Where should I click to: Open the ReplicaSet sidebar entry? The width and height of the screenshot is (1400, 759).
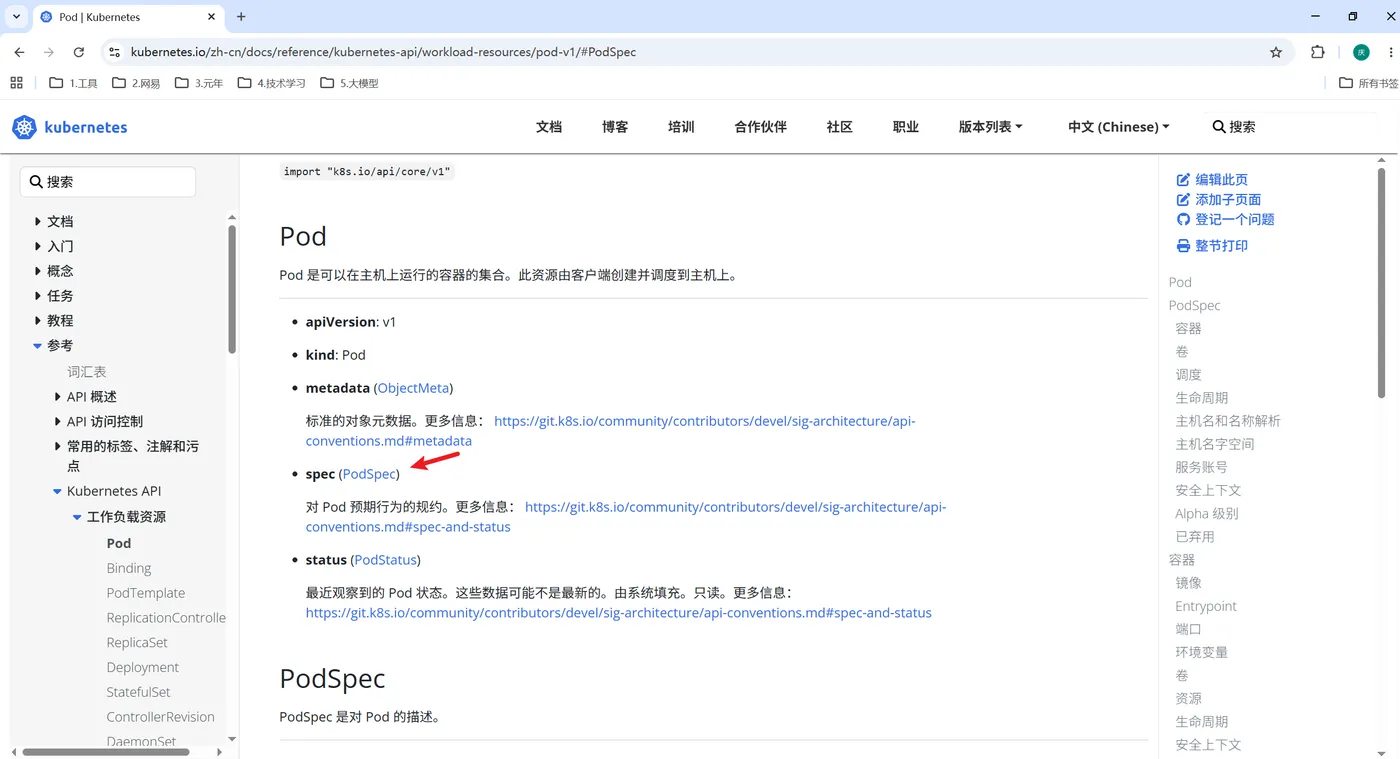point(137,643)
